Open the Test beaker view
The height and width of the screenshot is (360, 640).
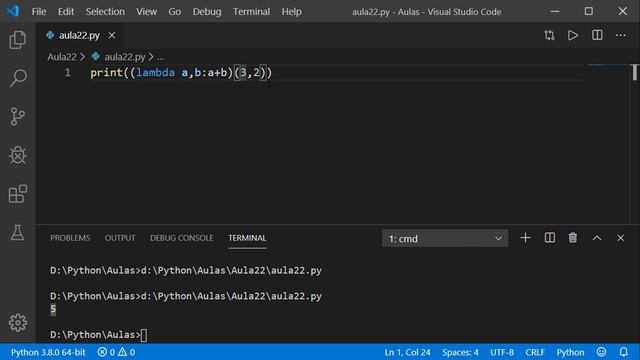18,232
